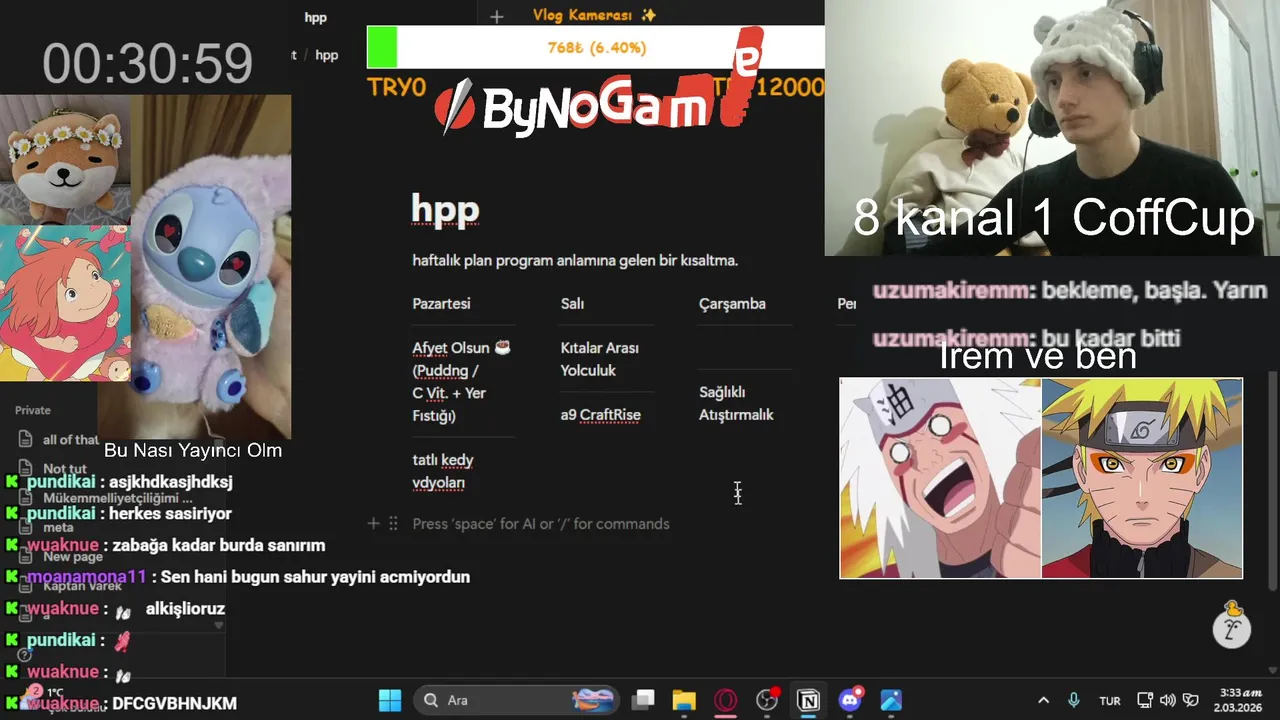Click the hpp page title
This screenshot has width=1280, height=720.
coord(446,209)
